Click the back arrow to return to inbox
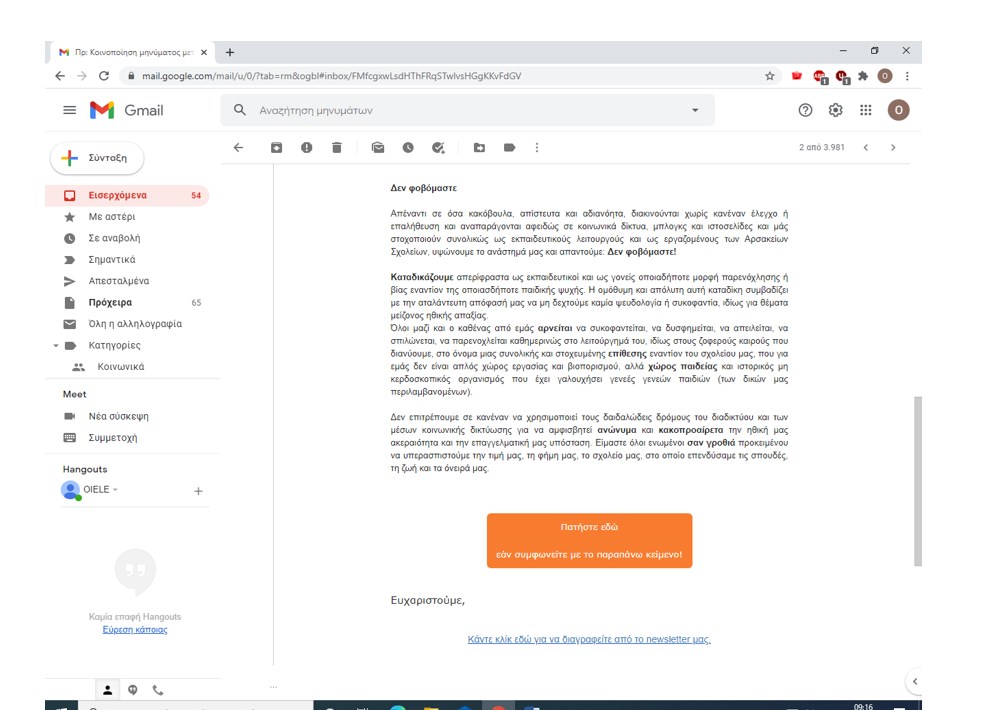Screen dimensions: 992x710 tap(238, 148)
